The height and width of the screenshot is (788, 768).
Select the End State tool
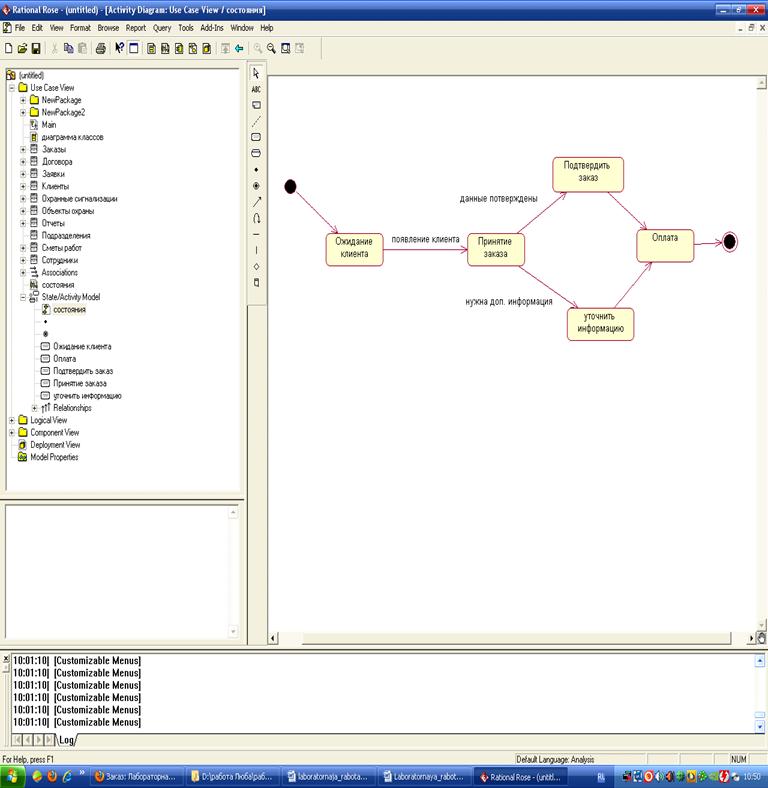coord(256,185)
